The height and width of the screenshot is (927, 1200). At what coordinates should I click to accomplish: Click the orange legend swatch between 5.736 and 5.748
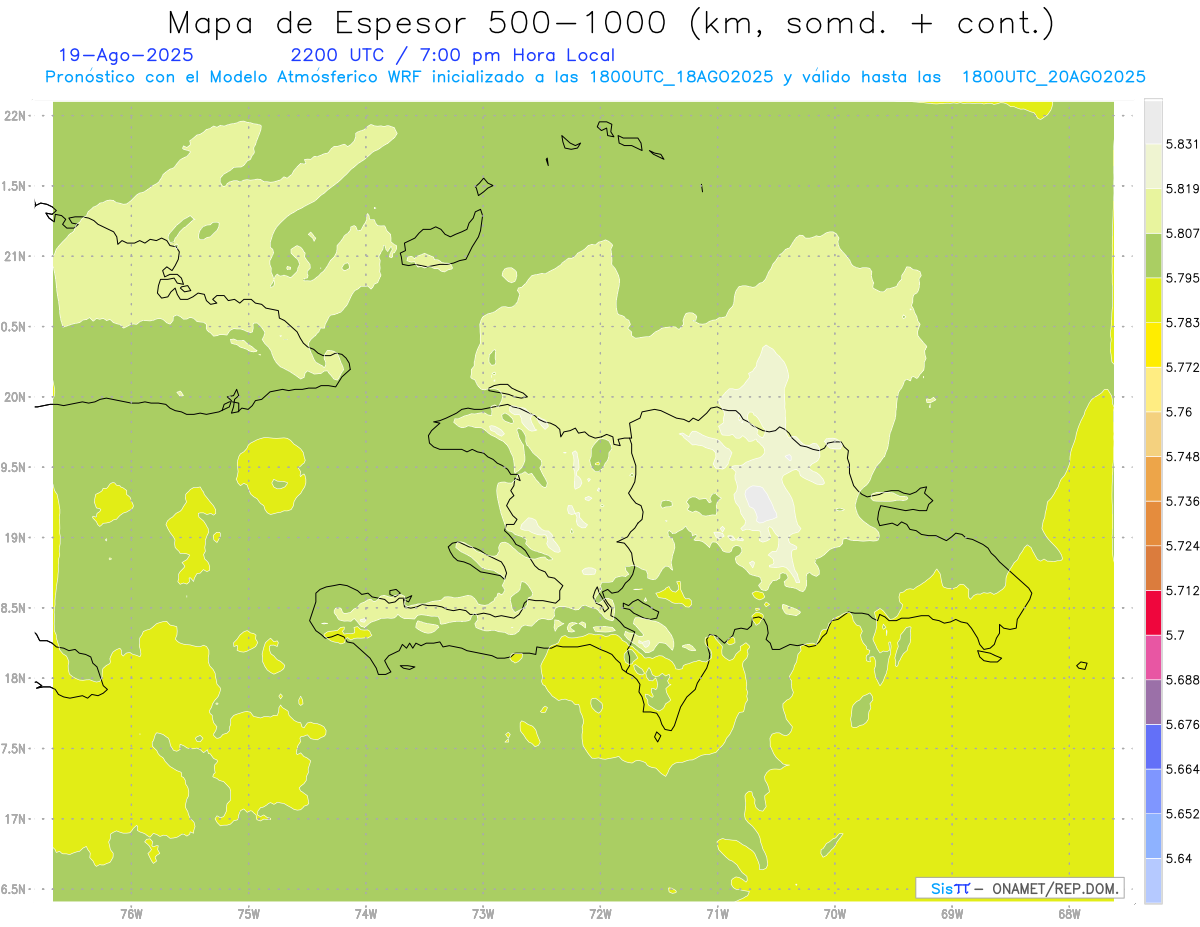pos(1153,478)
